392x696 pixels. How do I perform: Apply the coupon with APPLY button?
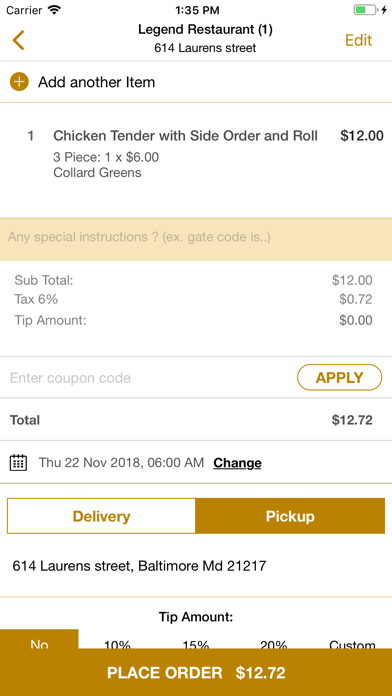pyautogui.click(x=339, y=378)
